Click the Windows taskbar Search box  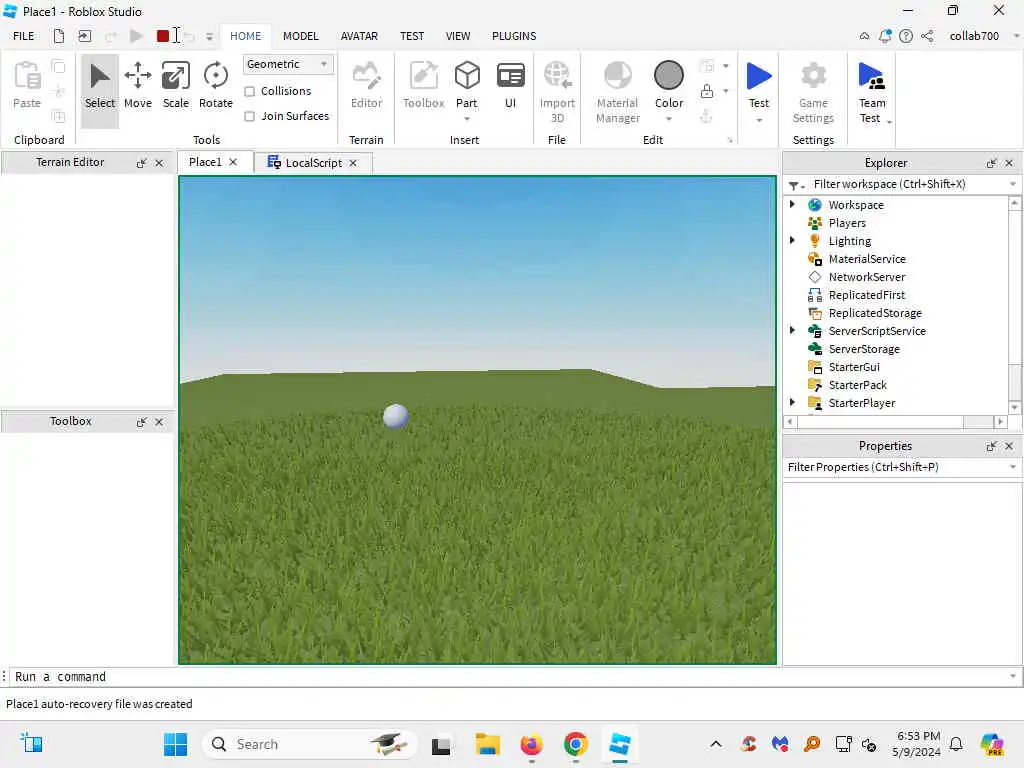[310, 744]
